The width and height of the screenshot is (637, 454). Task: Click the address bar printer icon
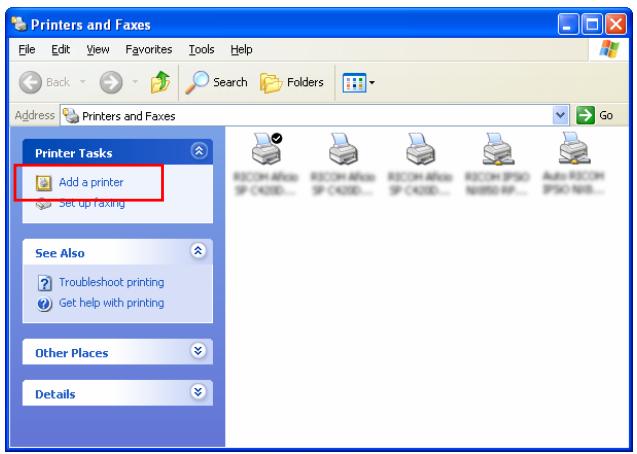(x=71, y=116)
